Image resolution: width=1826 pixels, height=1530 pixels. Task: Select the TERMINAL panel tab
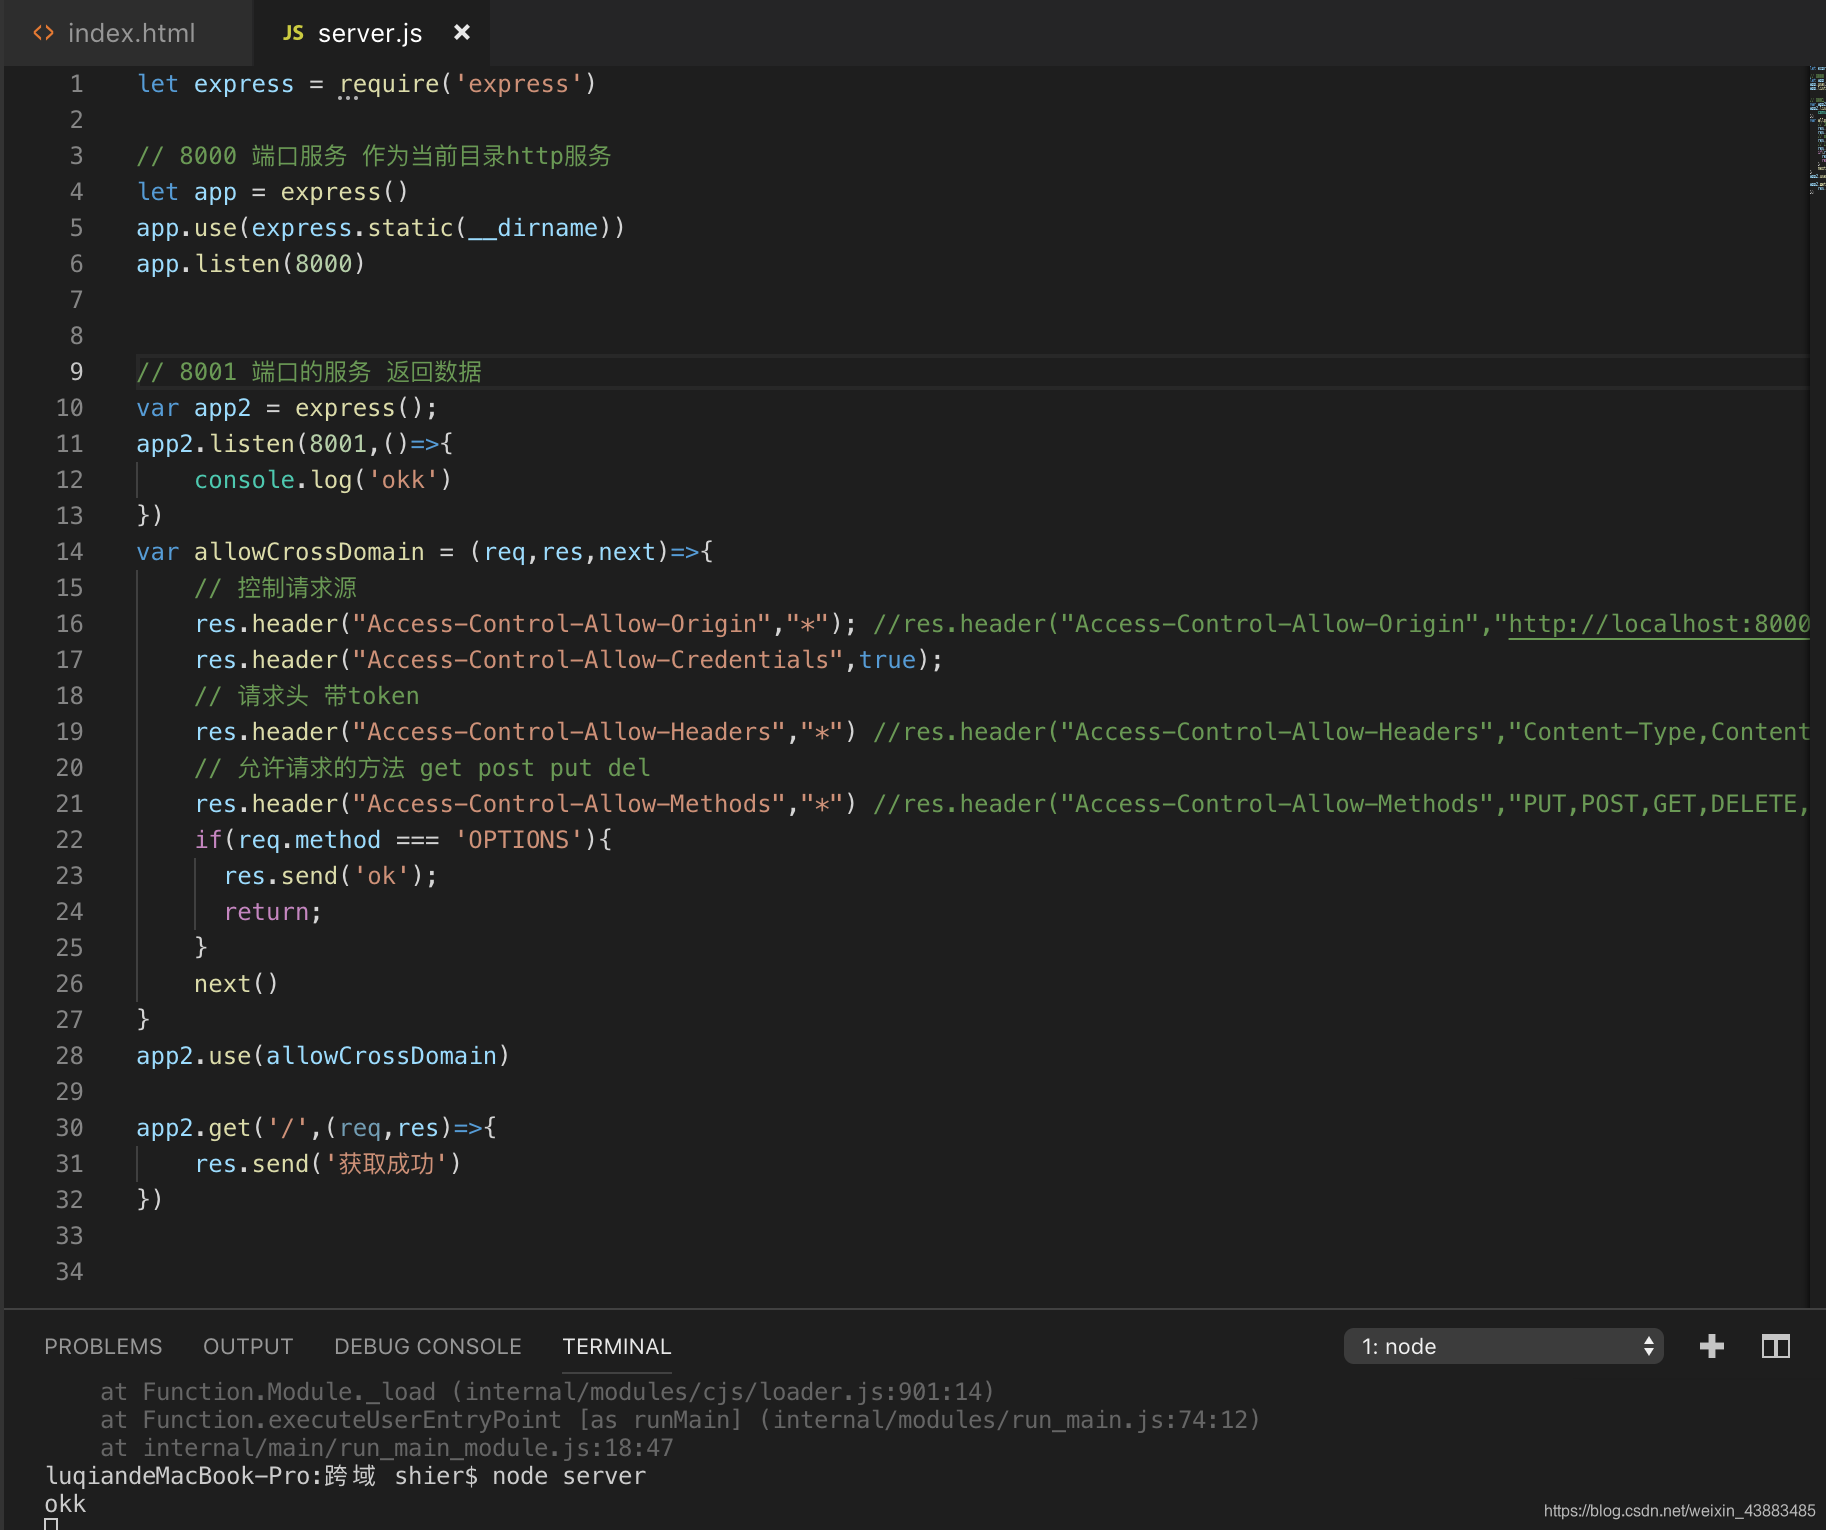coord(616,1346)
